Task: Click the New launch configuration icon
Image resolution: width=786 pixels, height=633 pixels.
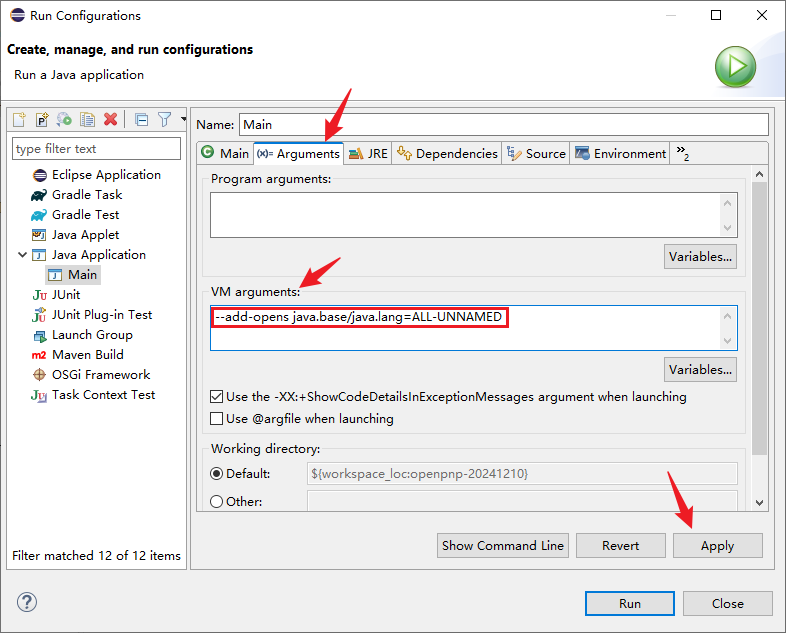Action: pyautogui.click(x=19, y=119)
